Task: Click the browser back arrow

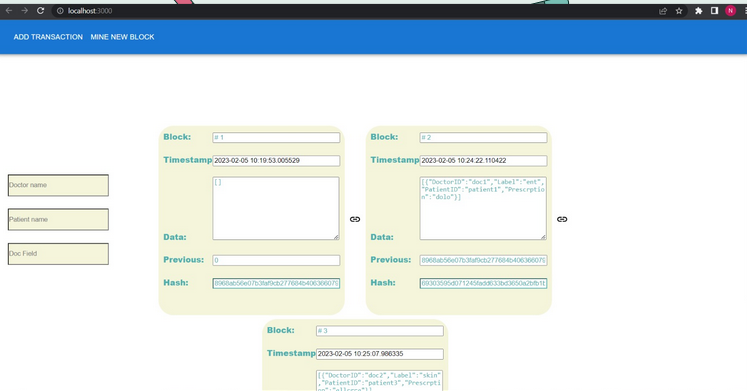Action: coord(9,10)
